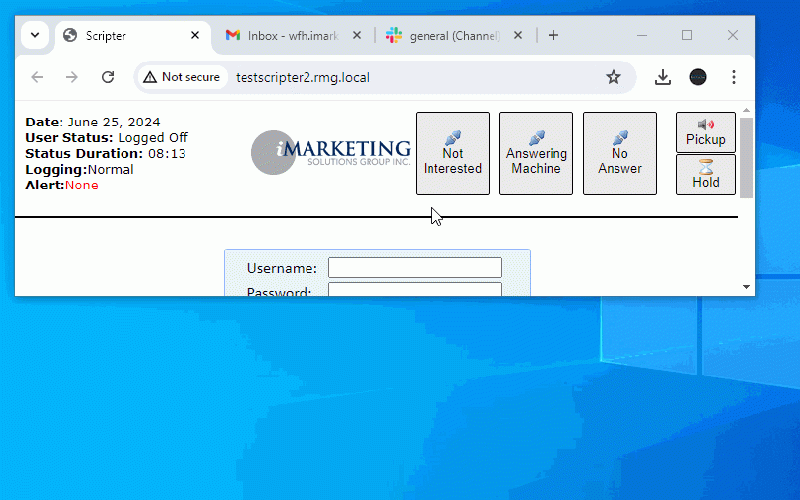Click the vertical scrollbar thumb
800x500 pixels.
coord(746,158)
